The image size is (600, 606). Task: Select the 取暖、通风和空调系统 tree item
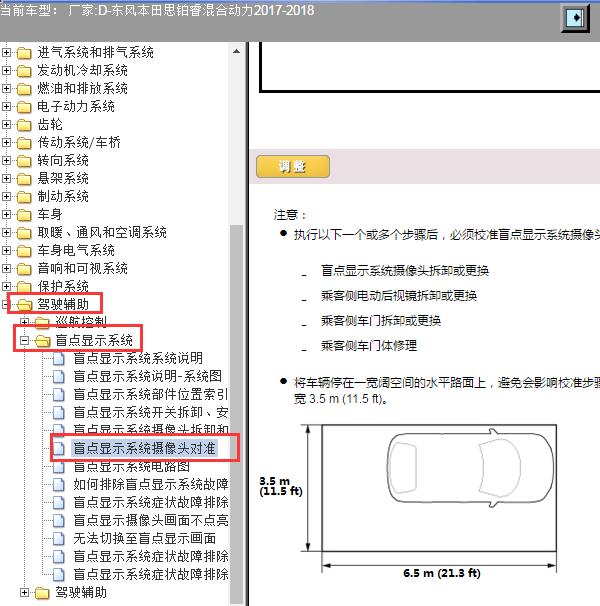[x=102, y=233]
